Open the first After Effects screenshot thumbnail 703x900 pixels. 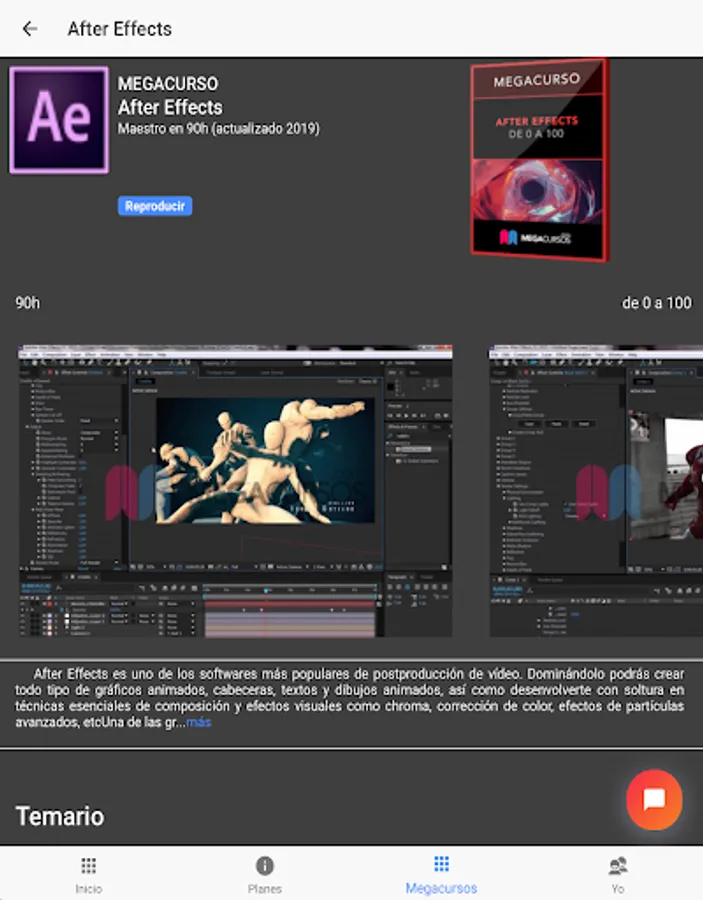[x=235, y=491]
